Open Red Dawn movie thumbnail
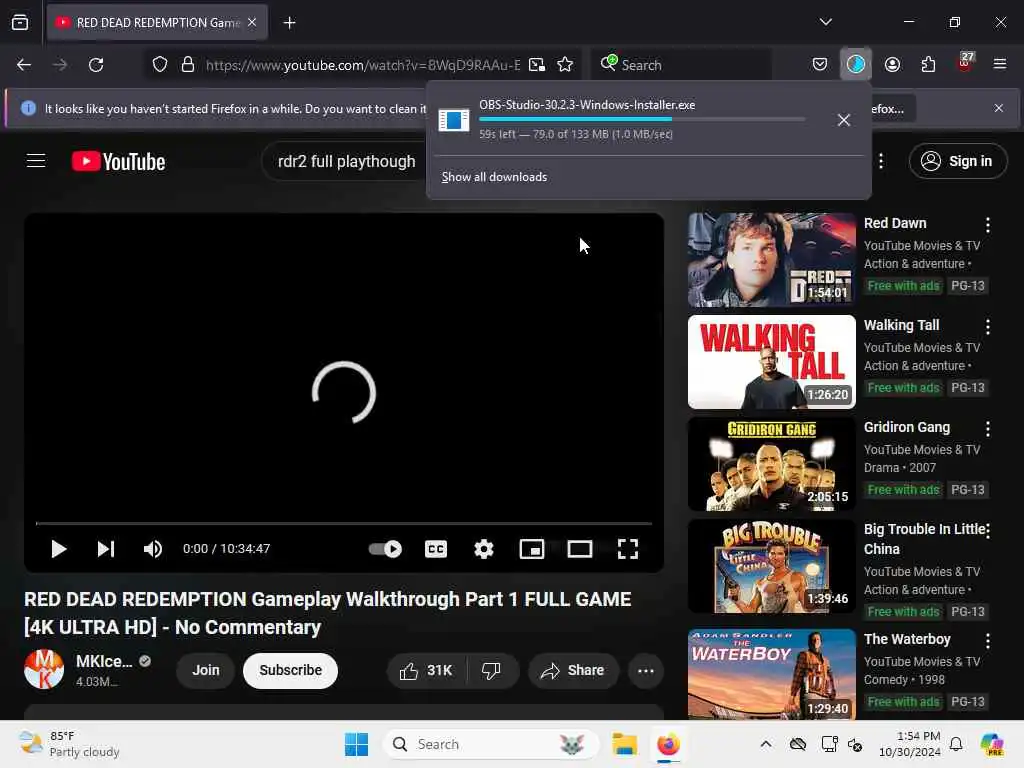1024x768 pixels. click(x=771, y=260)
